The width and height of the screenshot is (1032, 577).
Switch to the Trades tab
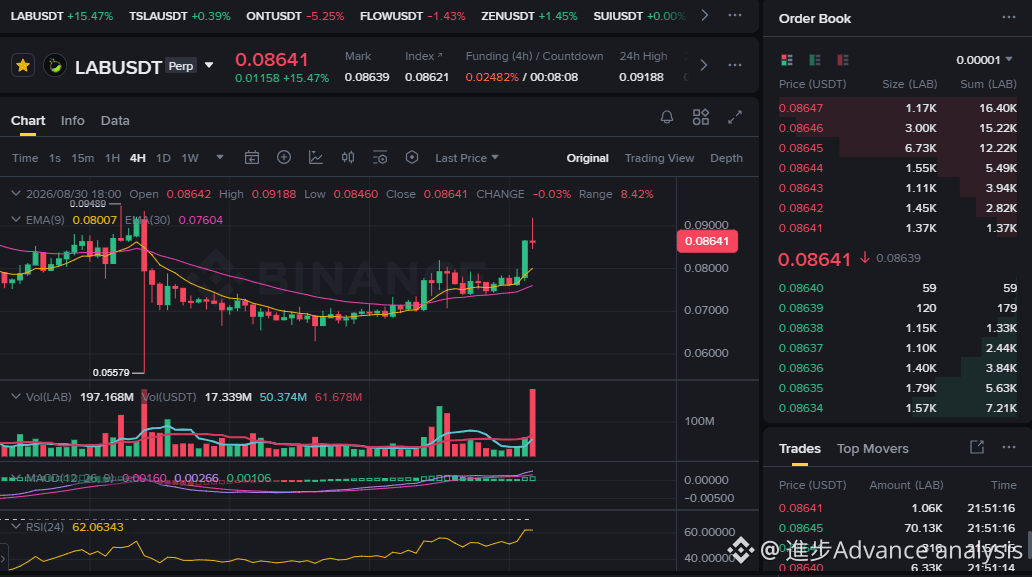pos(800,449)
